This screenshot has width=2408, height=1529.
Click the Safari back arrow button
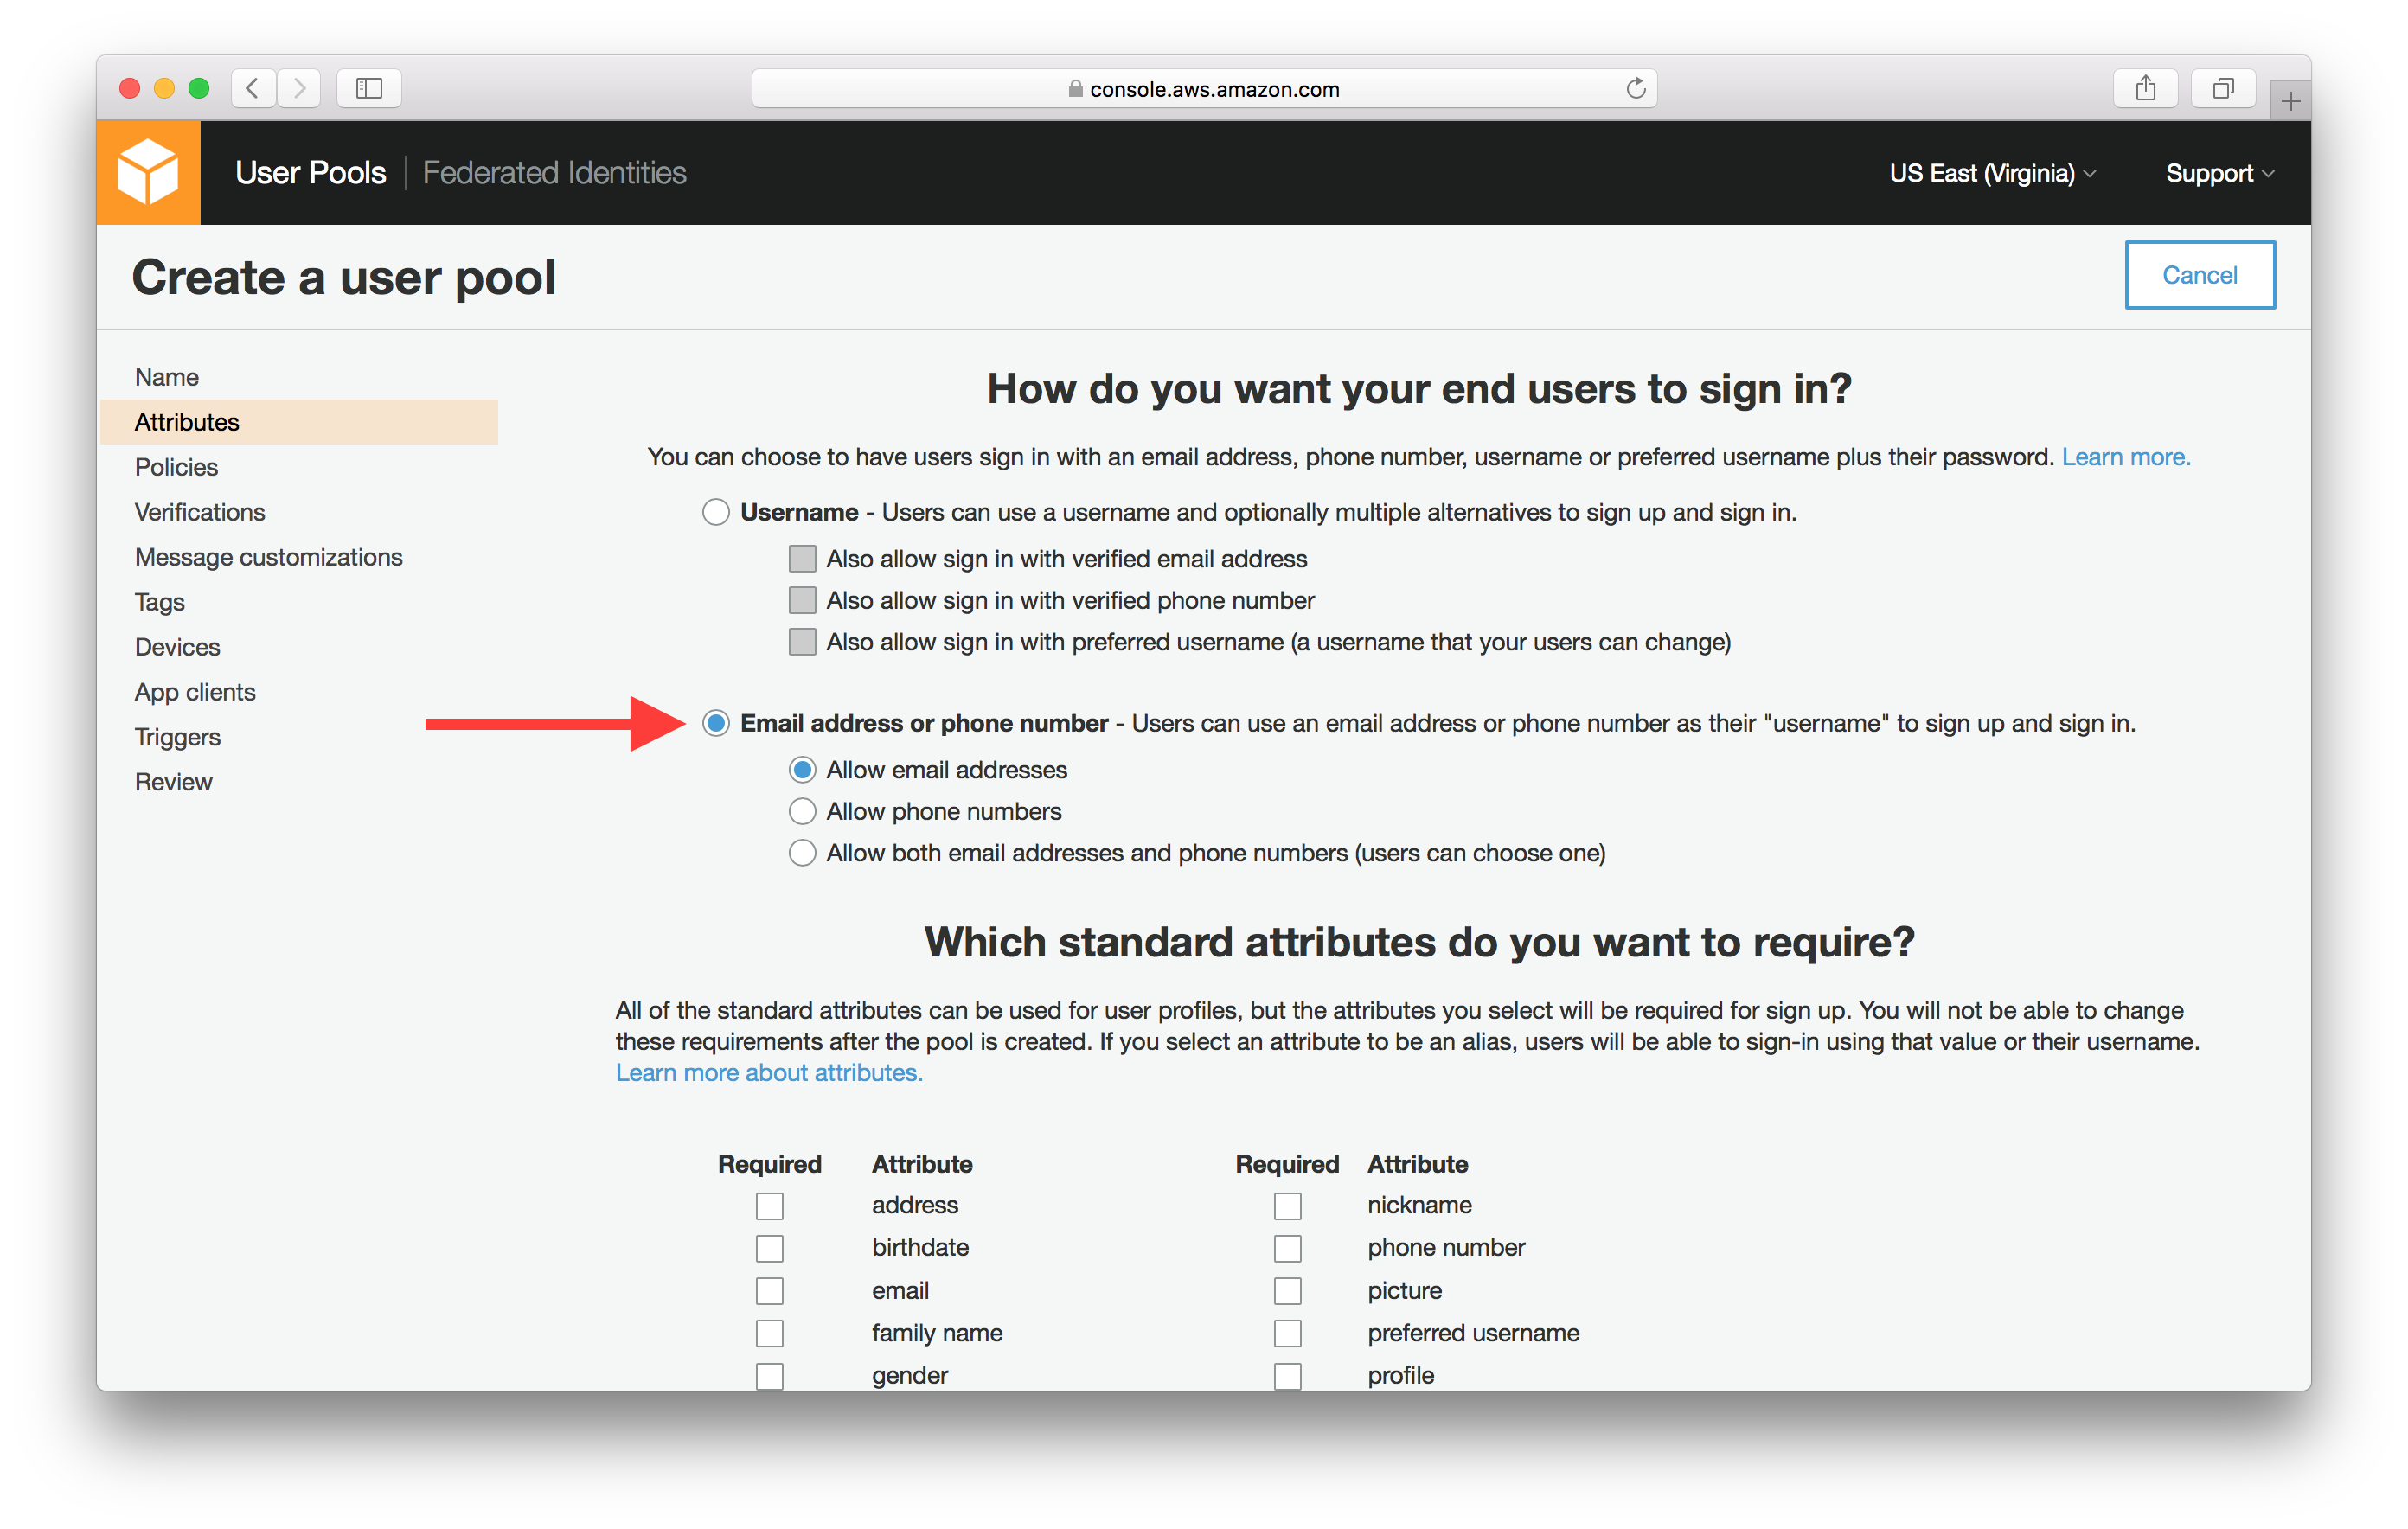coord(253,88)
